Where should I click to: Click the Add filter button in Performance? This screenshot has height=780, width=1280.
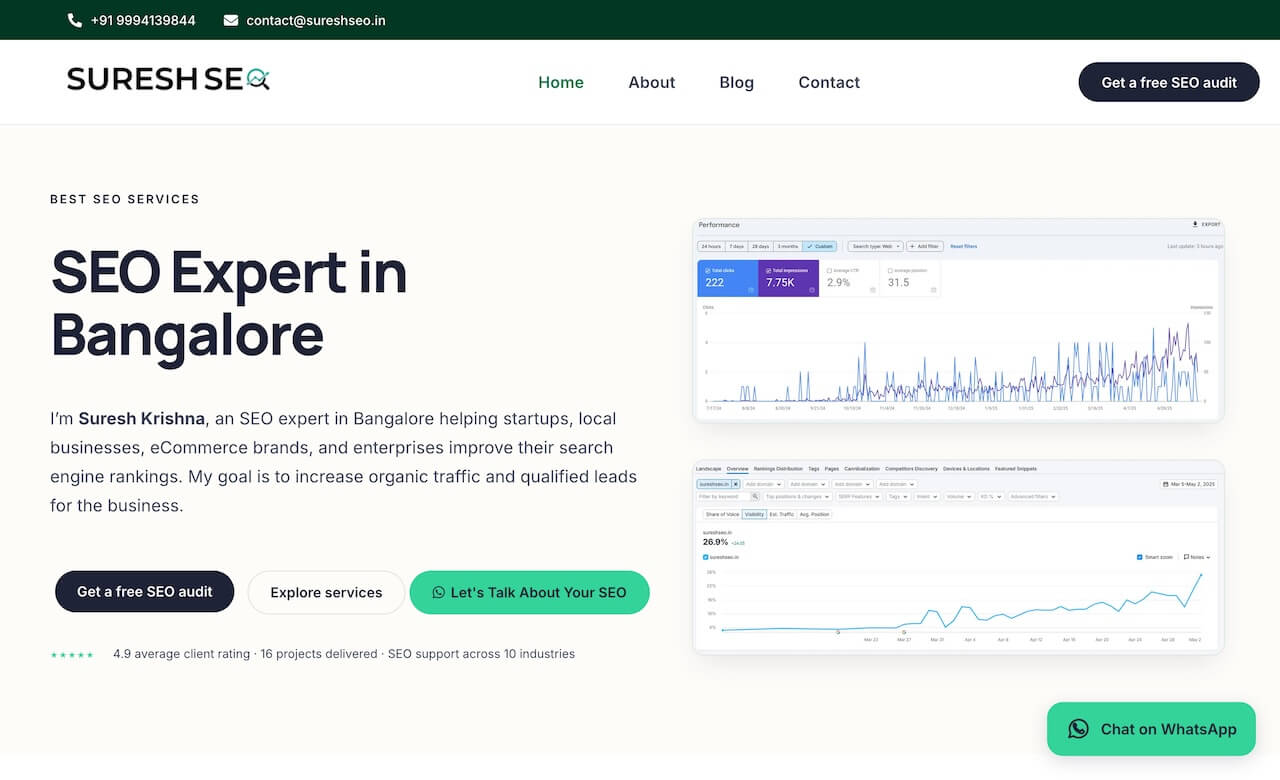(x=925, y=246)
